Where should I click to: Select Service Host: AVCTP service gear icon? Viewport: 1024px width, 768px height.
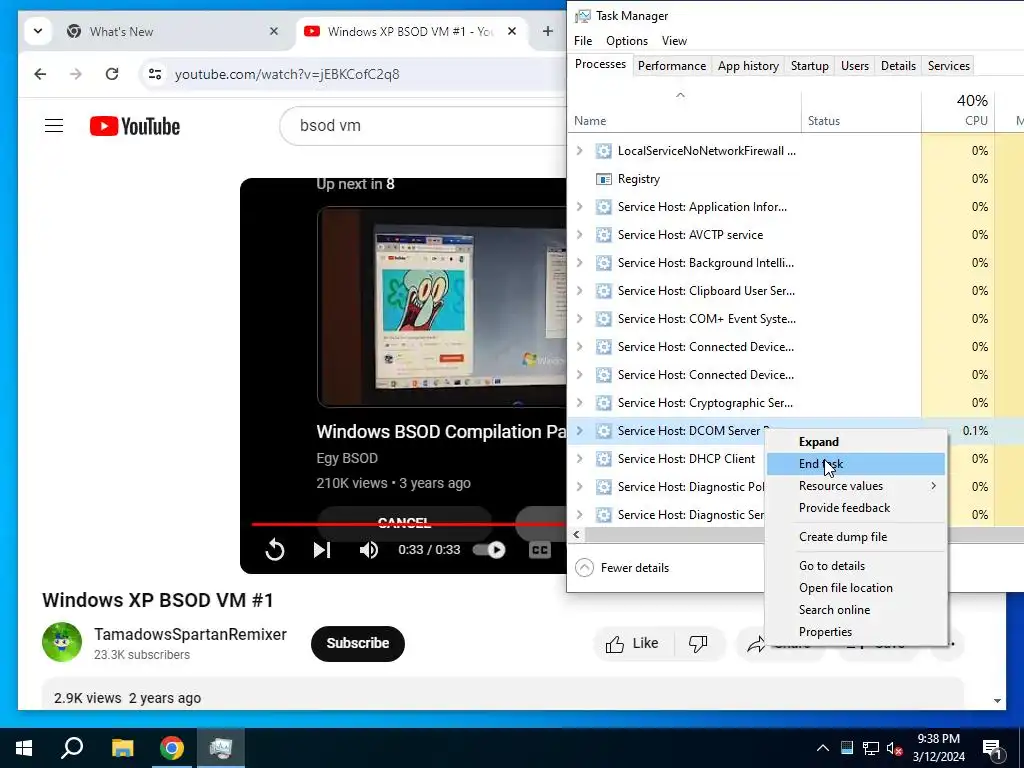click(603, 235)
